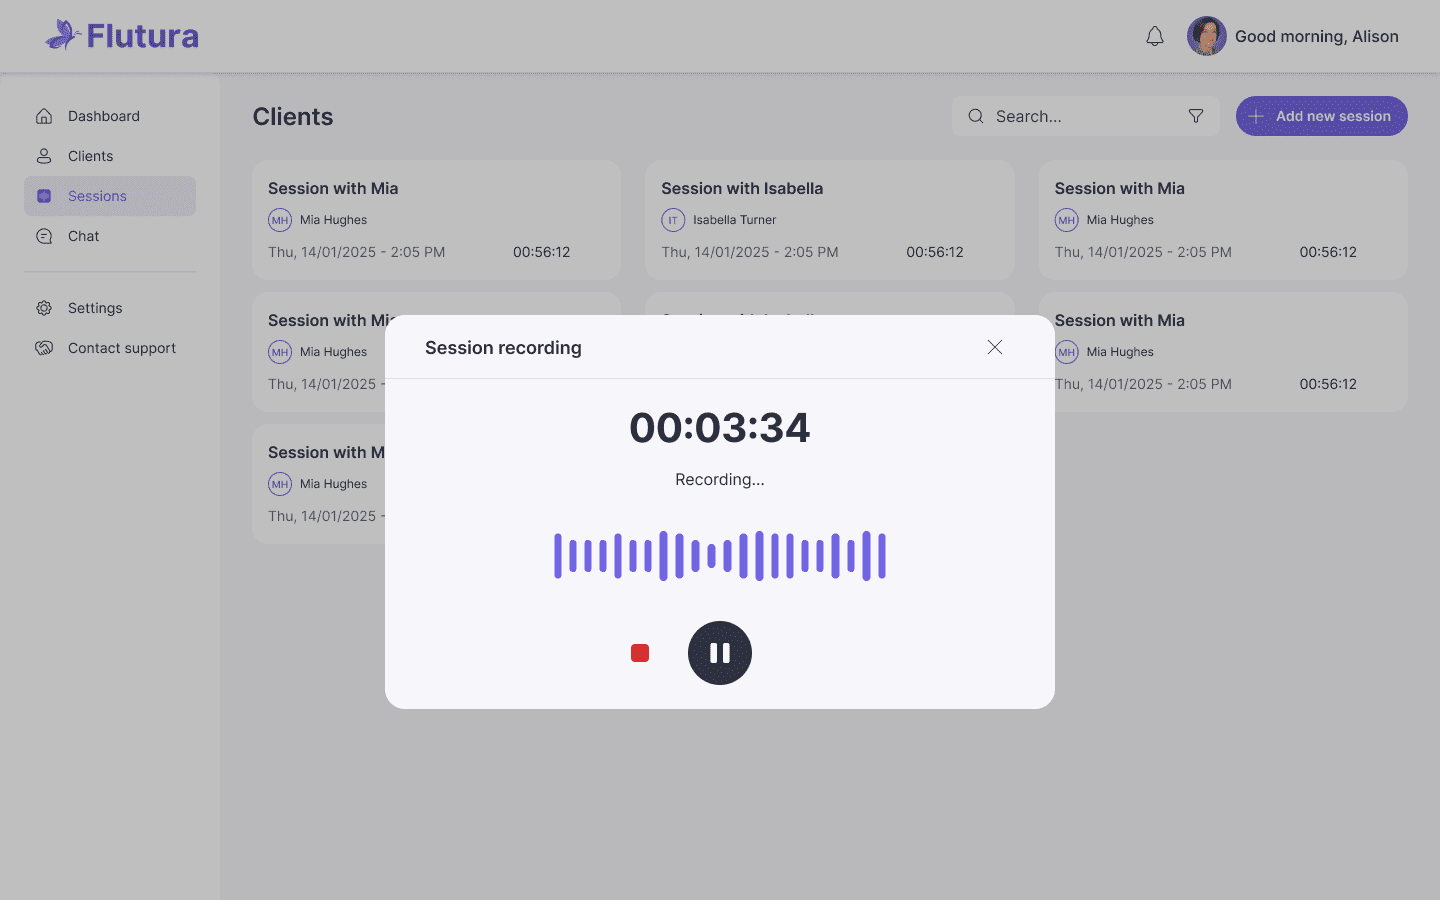
Task: Click the Sessions sidebar icon
Action: [44, 196]
